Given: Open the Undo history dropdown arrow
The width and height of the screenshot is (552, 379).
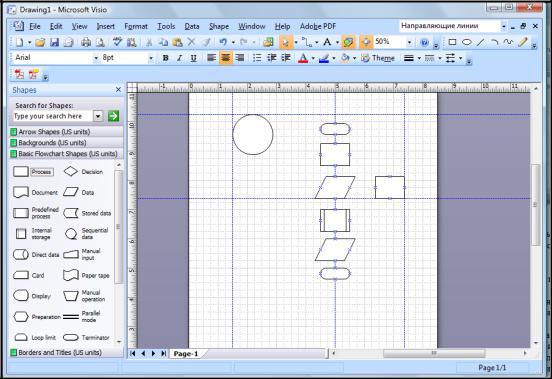Looking at the screenshot, I should tap(233, 43).
